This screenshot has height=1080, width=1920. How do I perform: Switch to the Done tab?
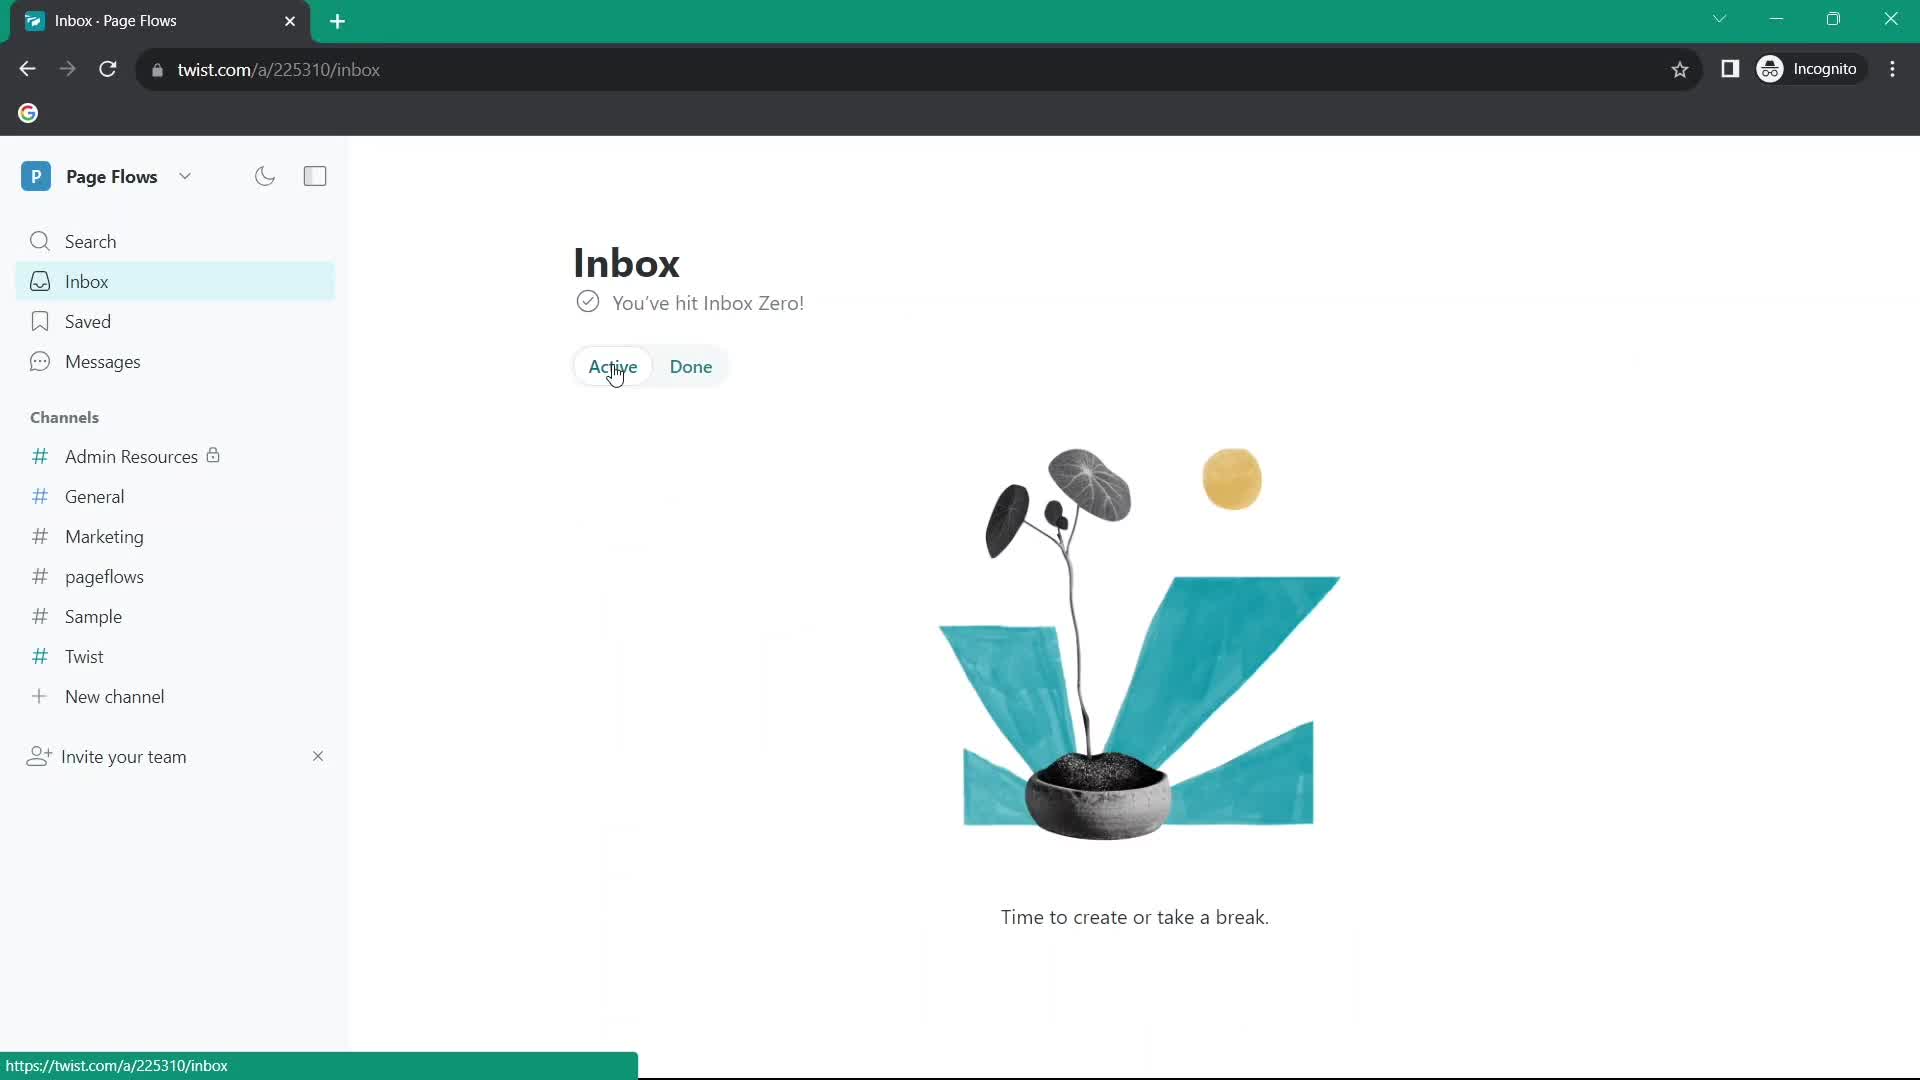click(x=691, y=367)
